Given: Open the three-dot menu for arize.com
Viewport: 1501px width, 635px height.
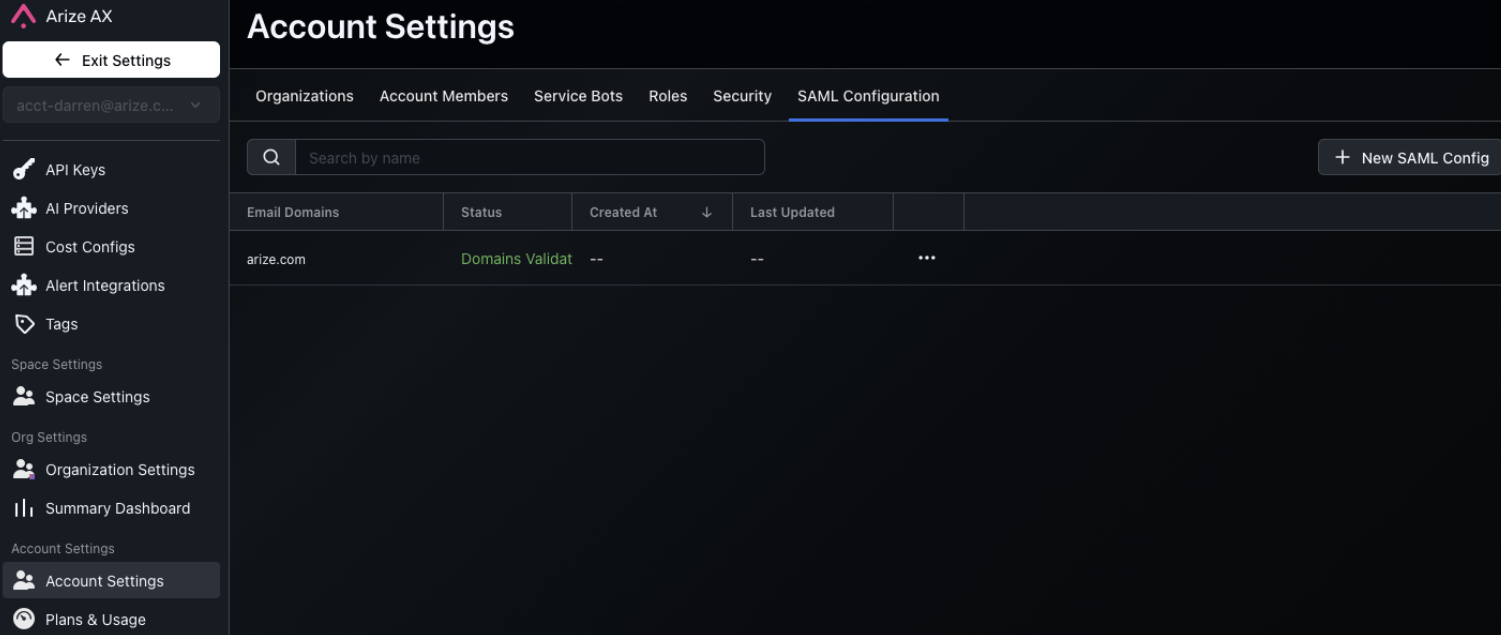Looking at the screenshot, I should point(927,258).
